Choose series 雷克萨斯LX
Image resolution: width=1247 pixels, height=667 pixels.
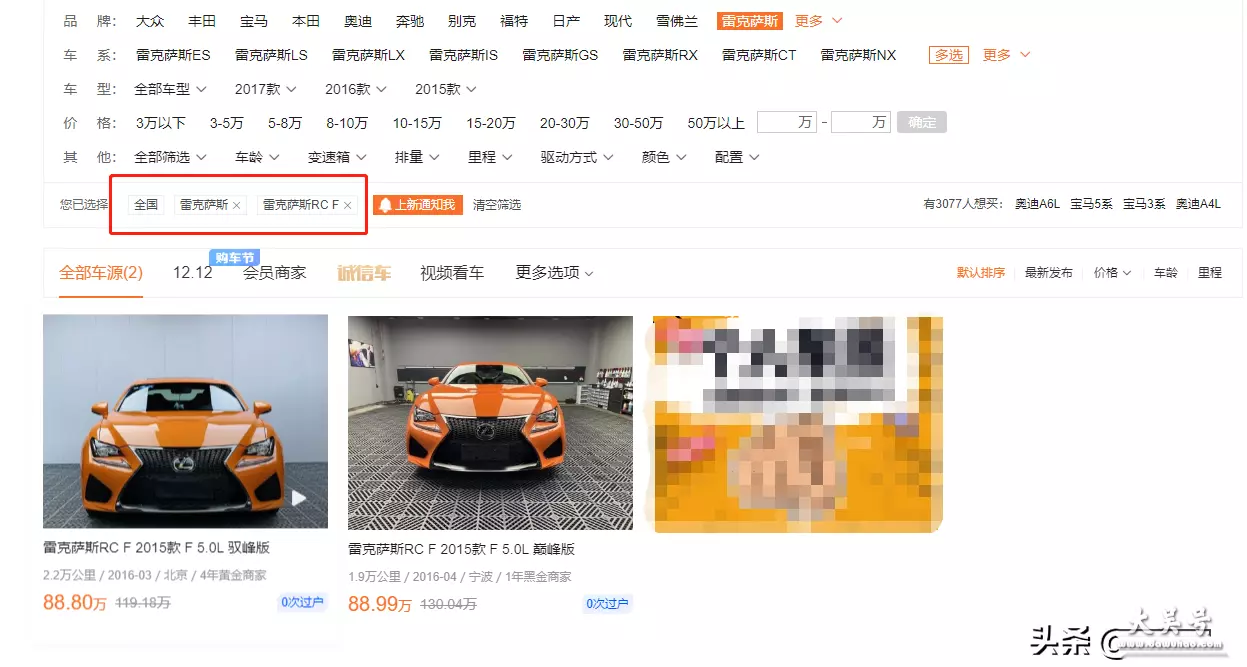(368, 55)
